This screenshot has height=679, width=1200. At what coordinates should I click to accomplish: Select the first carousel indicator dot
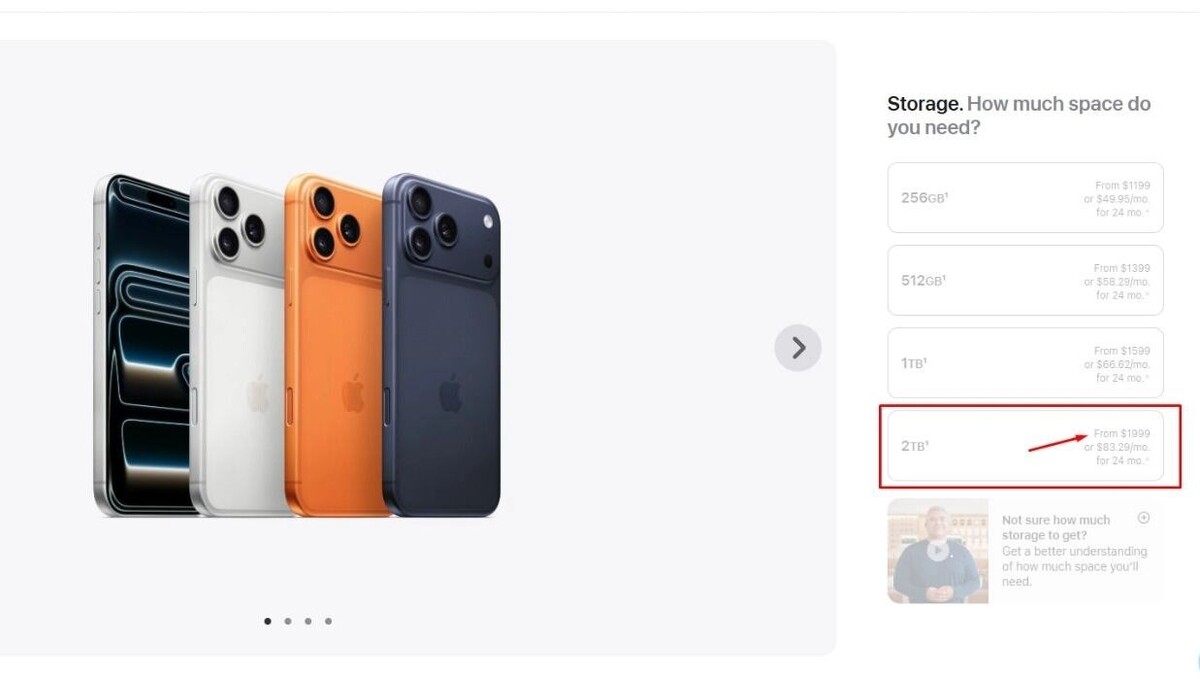pos(267,621)
